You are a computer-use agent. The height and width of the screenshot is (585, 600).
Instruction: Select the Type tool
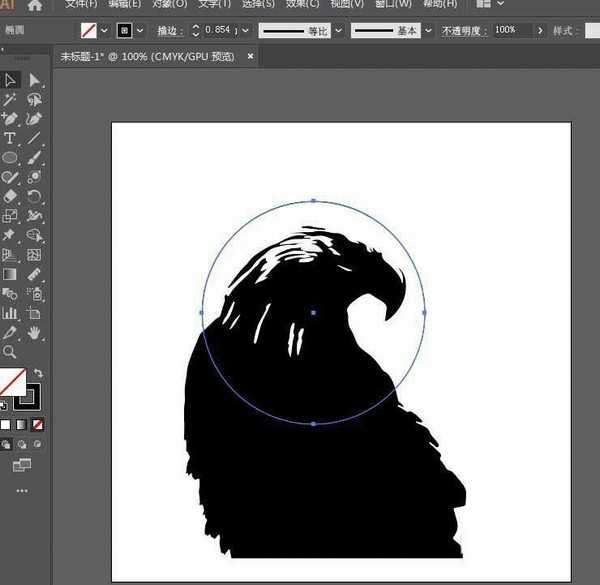(x=10, y=138)
